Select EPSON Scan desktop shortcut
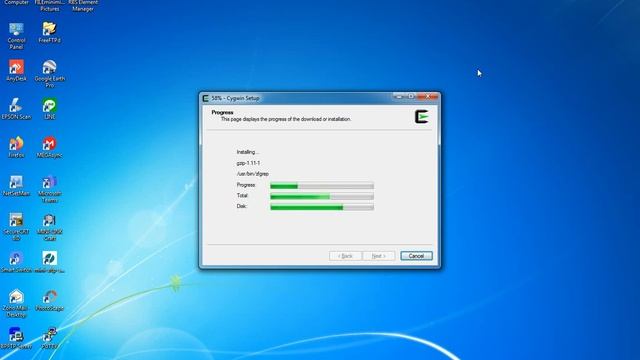Image resolution: width=640 pixels, height=360 pixels. click(16, 109)
